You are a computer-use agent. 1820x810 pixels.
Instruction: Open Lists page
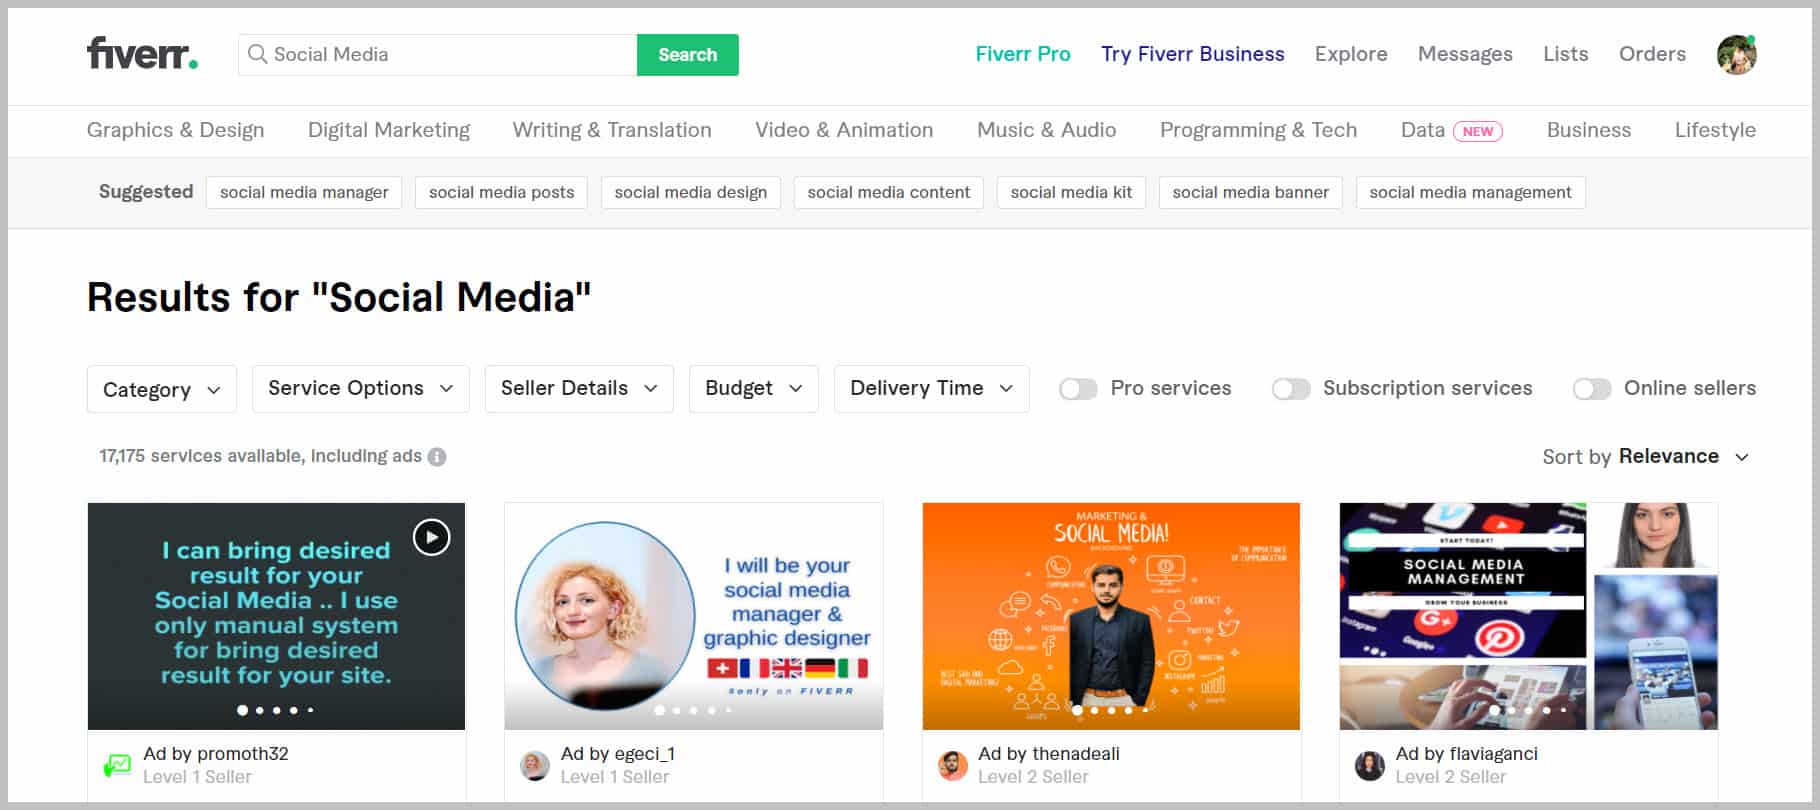(x=1565, y=54)
